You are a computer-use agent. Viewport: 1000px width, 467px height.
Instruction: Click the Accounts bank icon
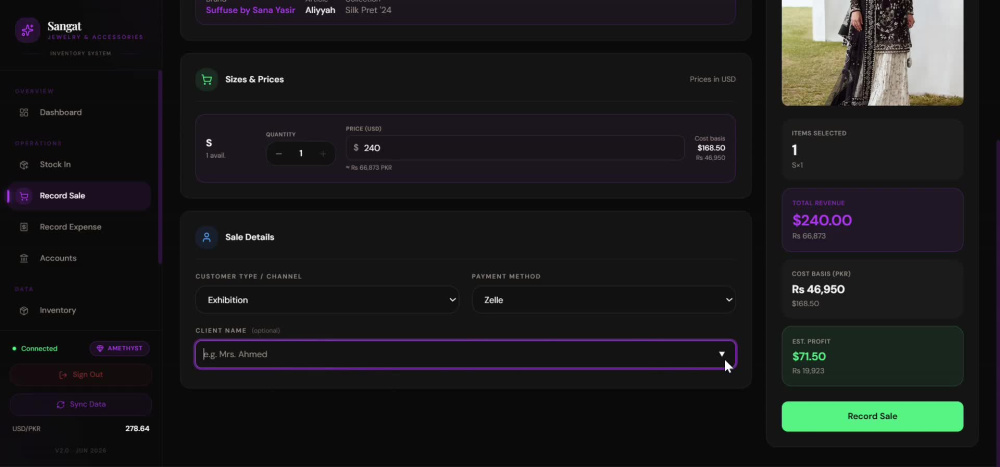coord(24,258)
